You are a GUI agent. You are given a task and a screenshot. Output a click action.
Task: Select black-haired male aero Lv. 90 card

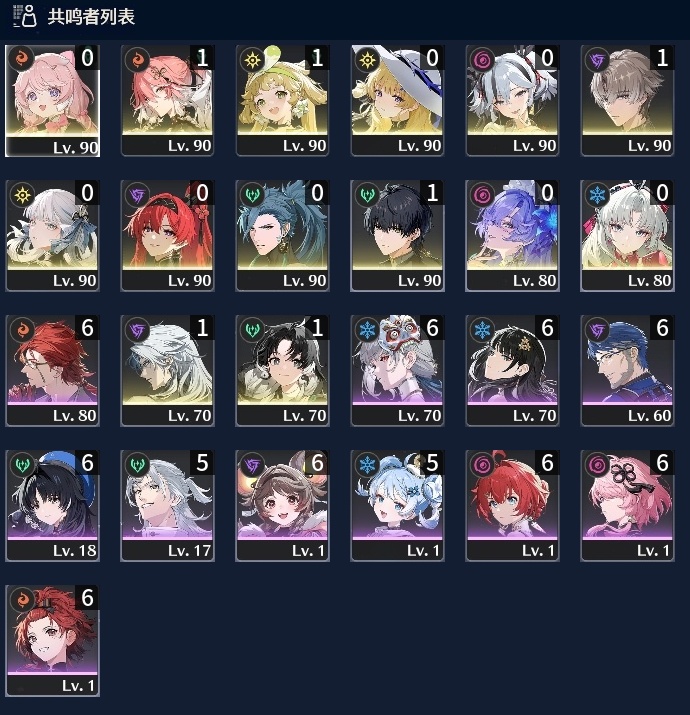pos(397,235)
